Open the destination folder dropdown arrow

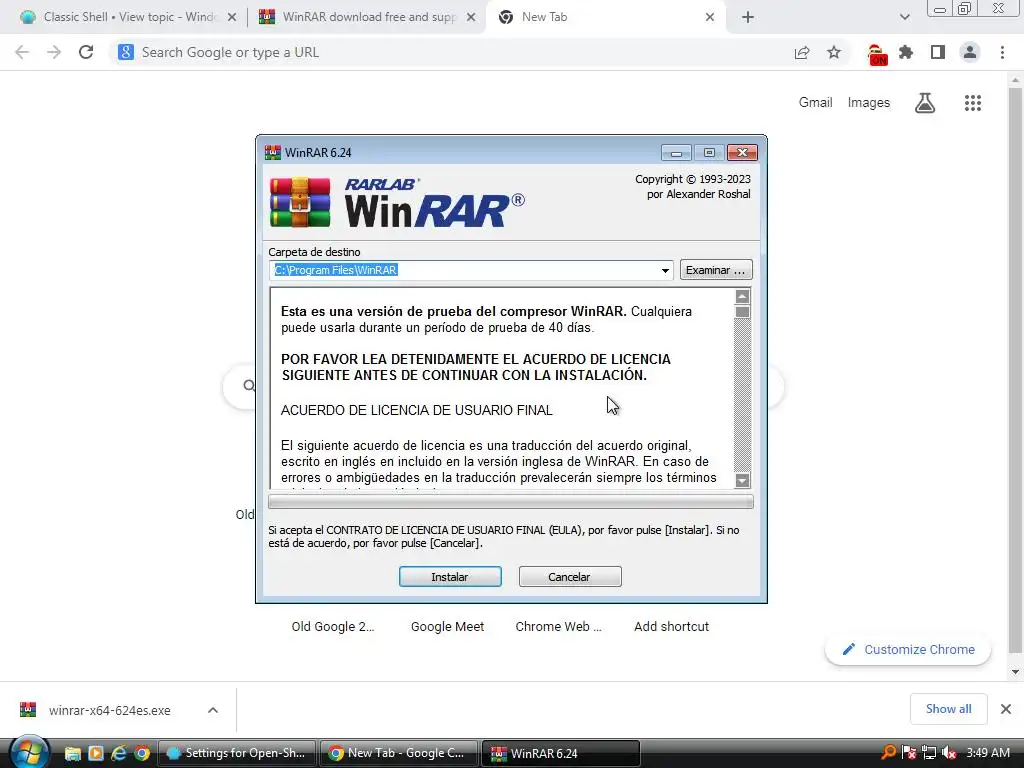coord(665,270)
